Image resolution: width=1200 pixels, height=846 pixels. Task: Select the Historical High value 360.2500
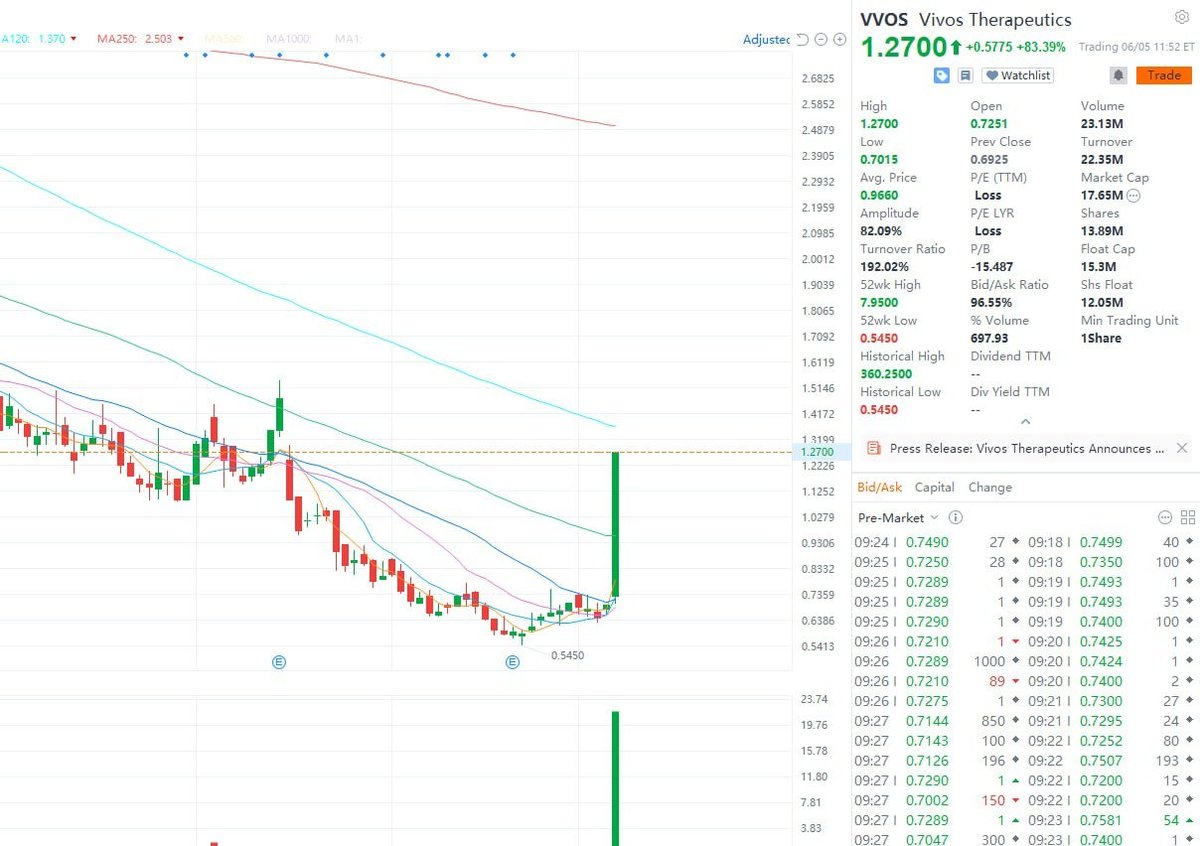click(x=886, y=374)
